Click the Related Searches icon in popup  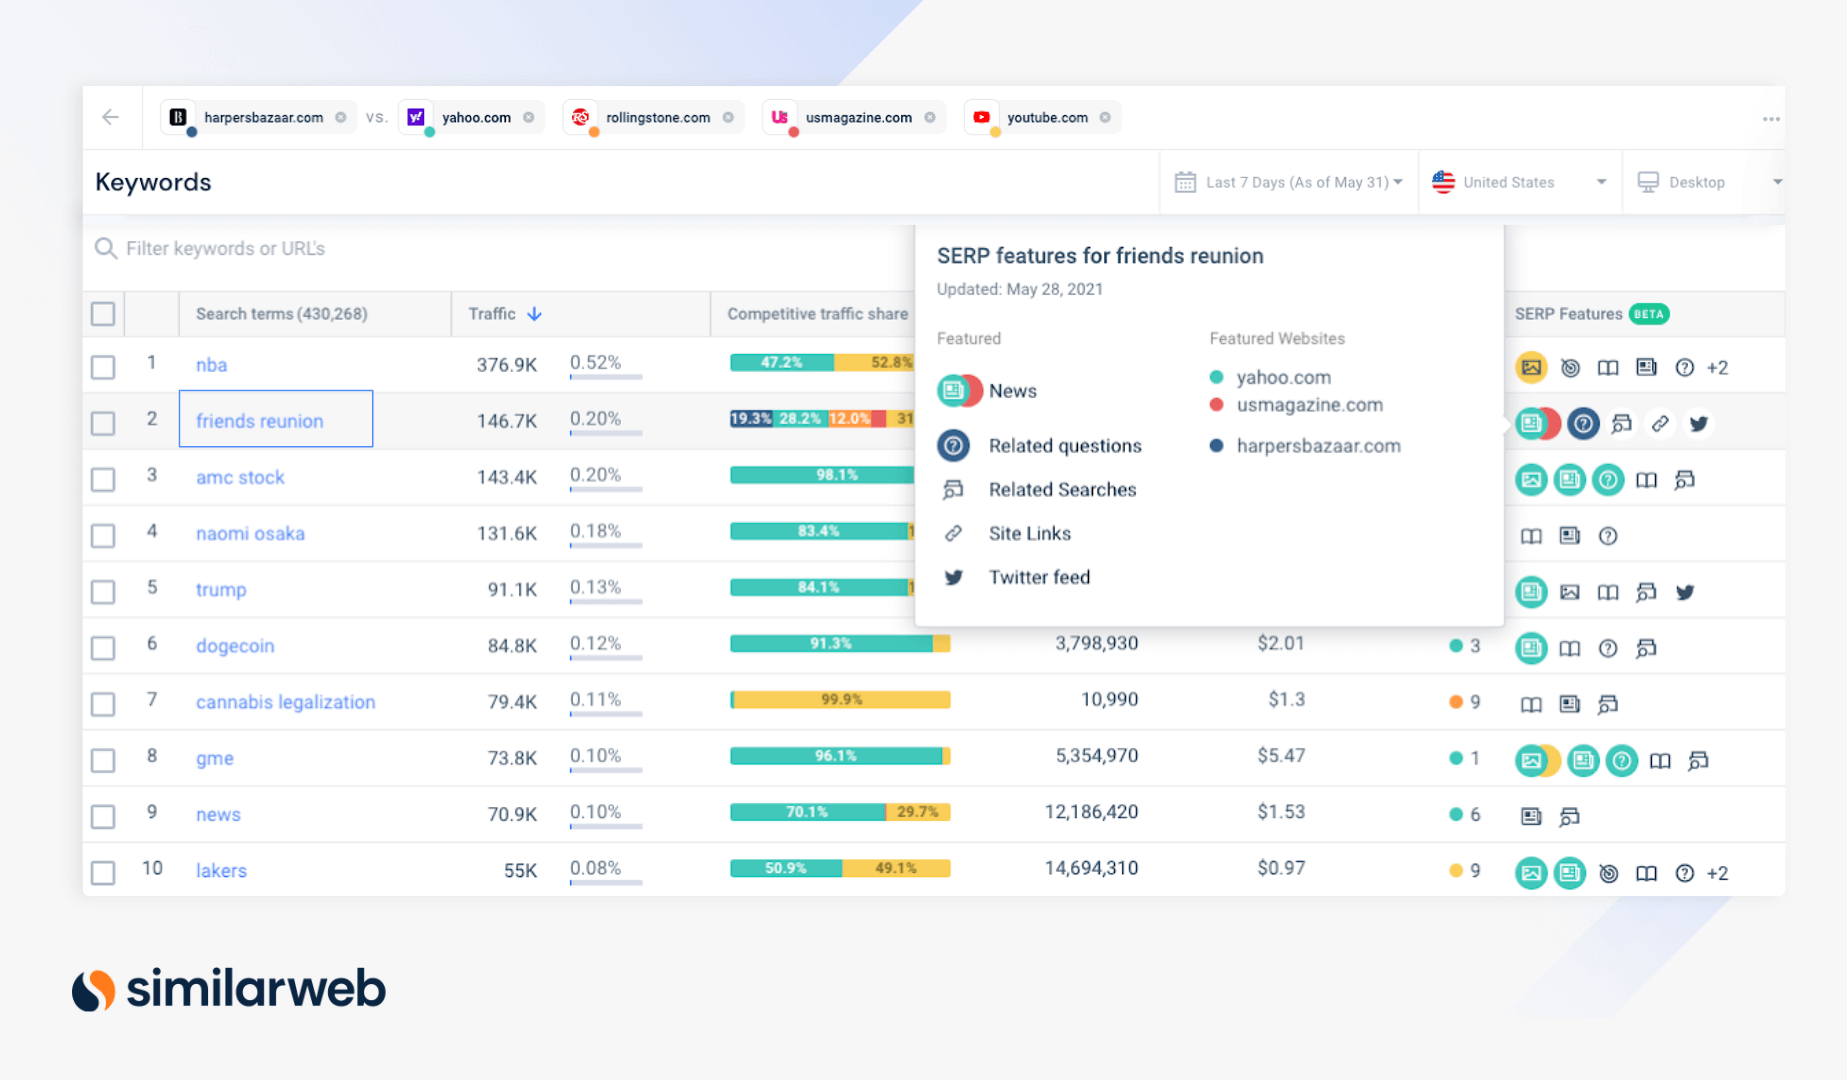click(x=953, y=489)
